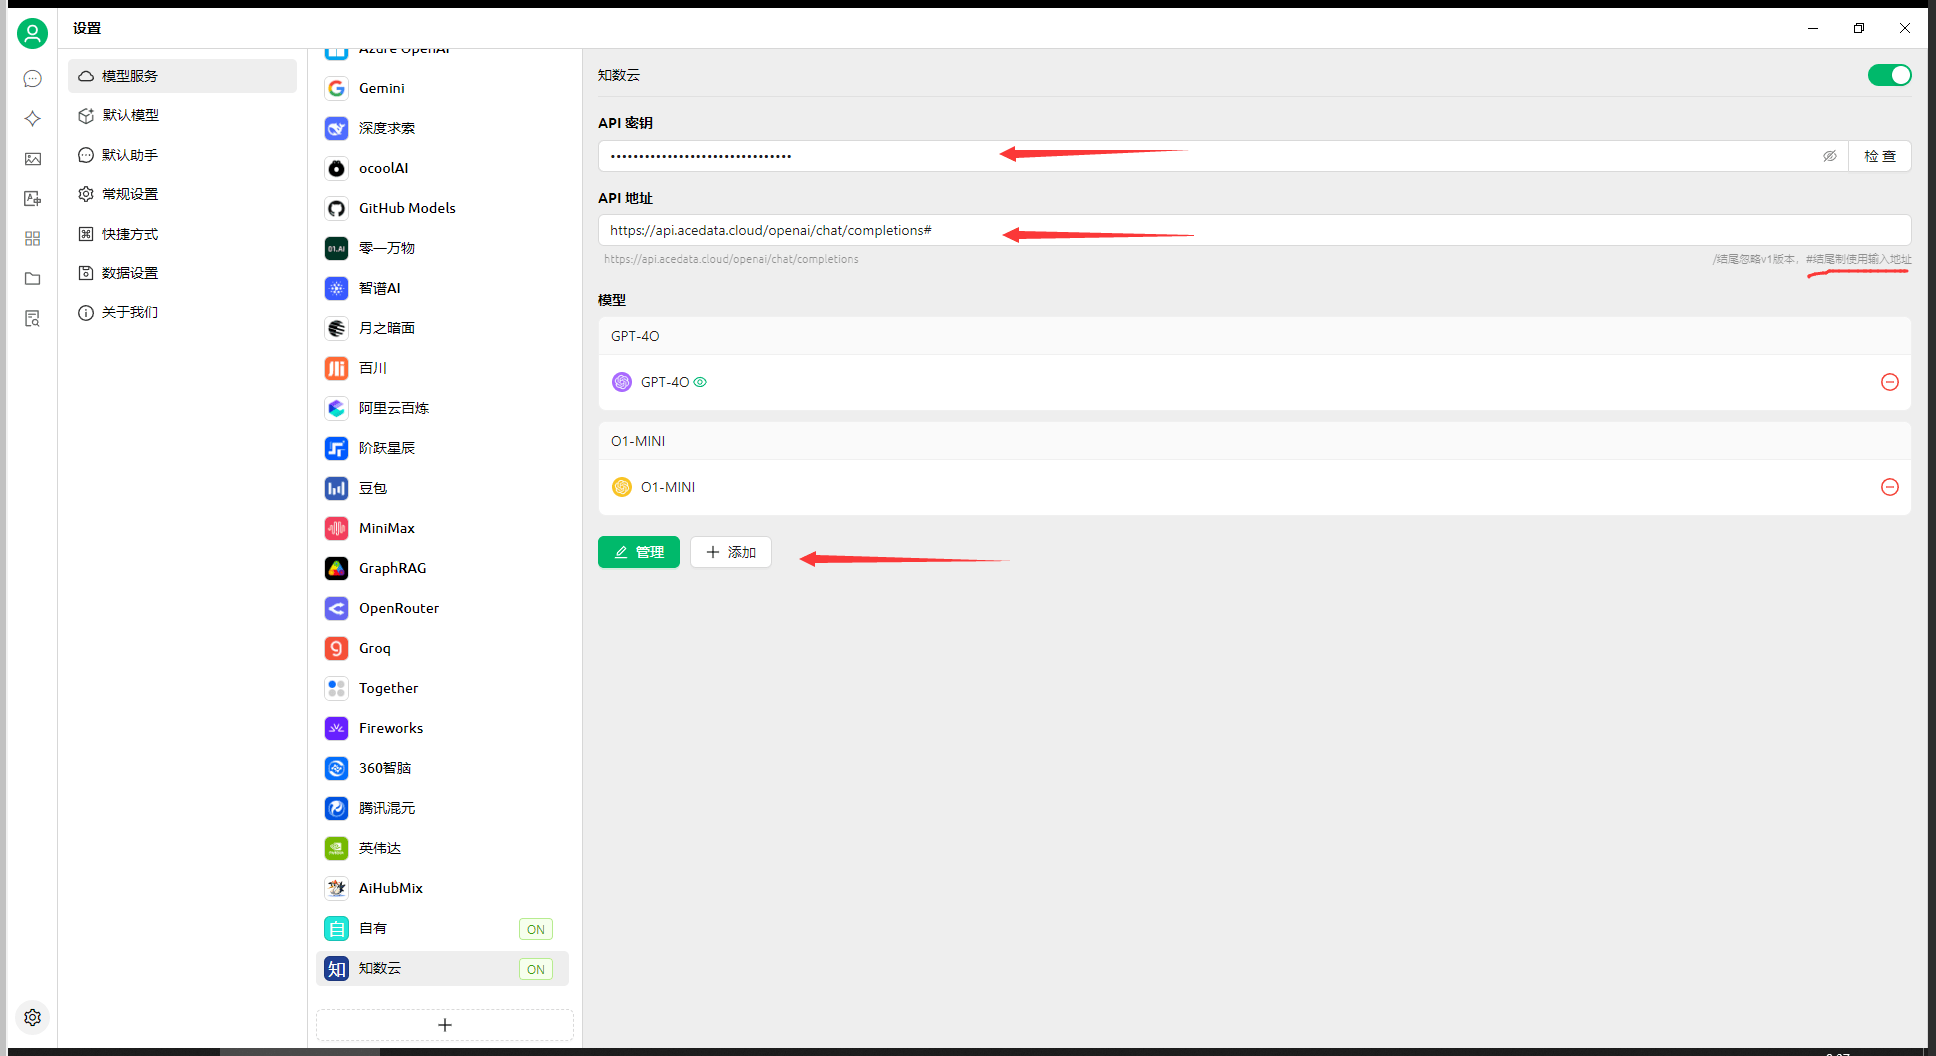Click the sparkle agents icon in sidebar
The image size is (1936, 1056).
32,119
